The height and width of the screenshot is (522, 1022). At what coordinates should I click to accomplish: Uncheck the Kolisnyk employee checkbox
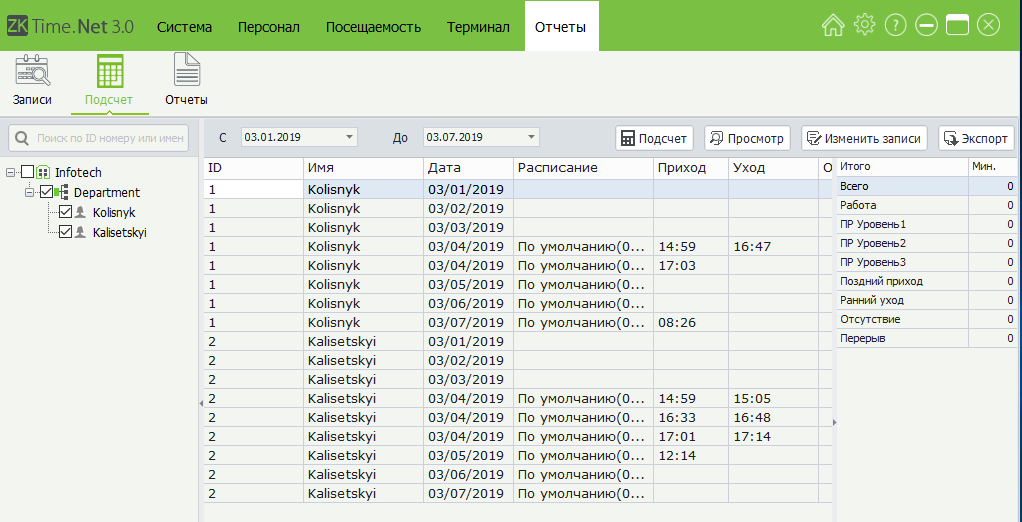pos(66,212)
